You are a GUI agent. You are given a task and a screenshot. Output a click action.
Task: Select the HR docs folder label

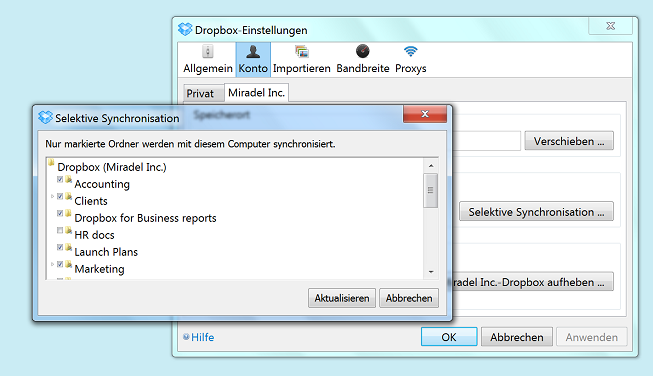94,235
